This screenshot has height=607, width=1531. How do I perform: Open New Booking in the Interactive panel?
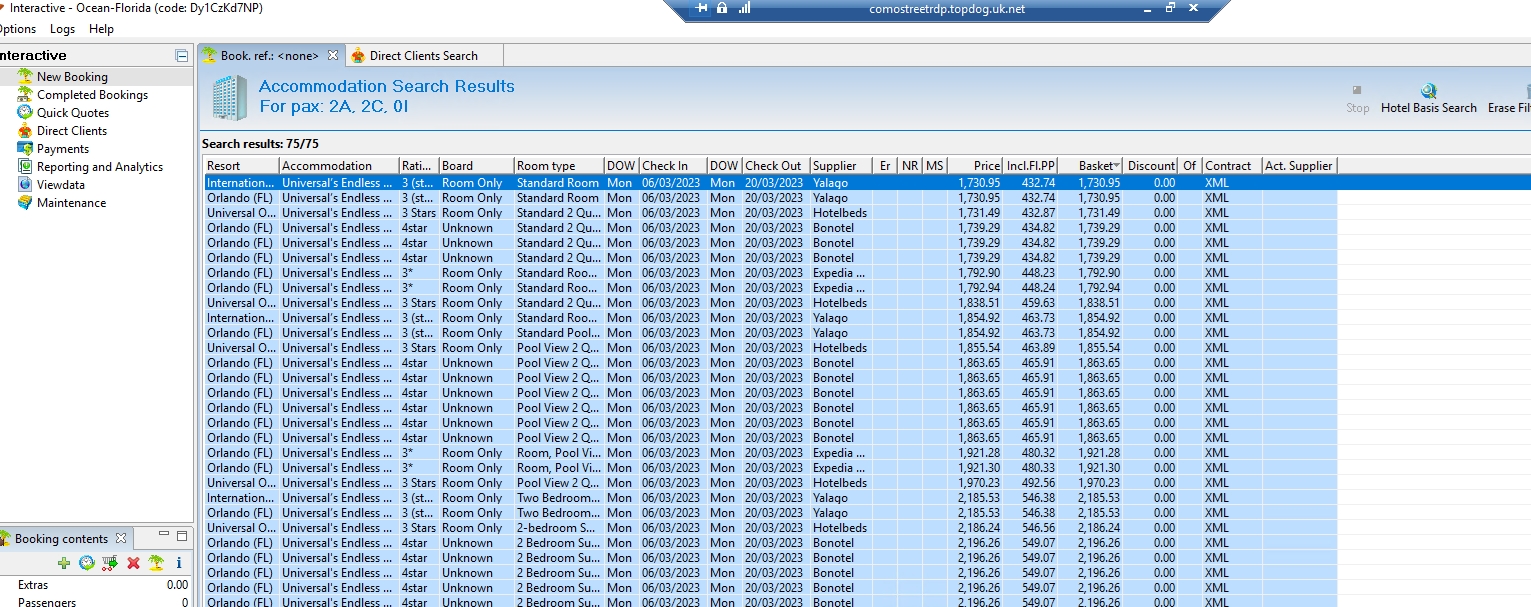point(72,77)
